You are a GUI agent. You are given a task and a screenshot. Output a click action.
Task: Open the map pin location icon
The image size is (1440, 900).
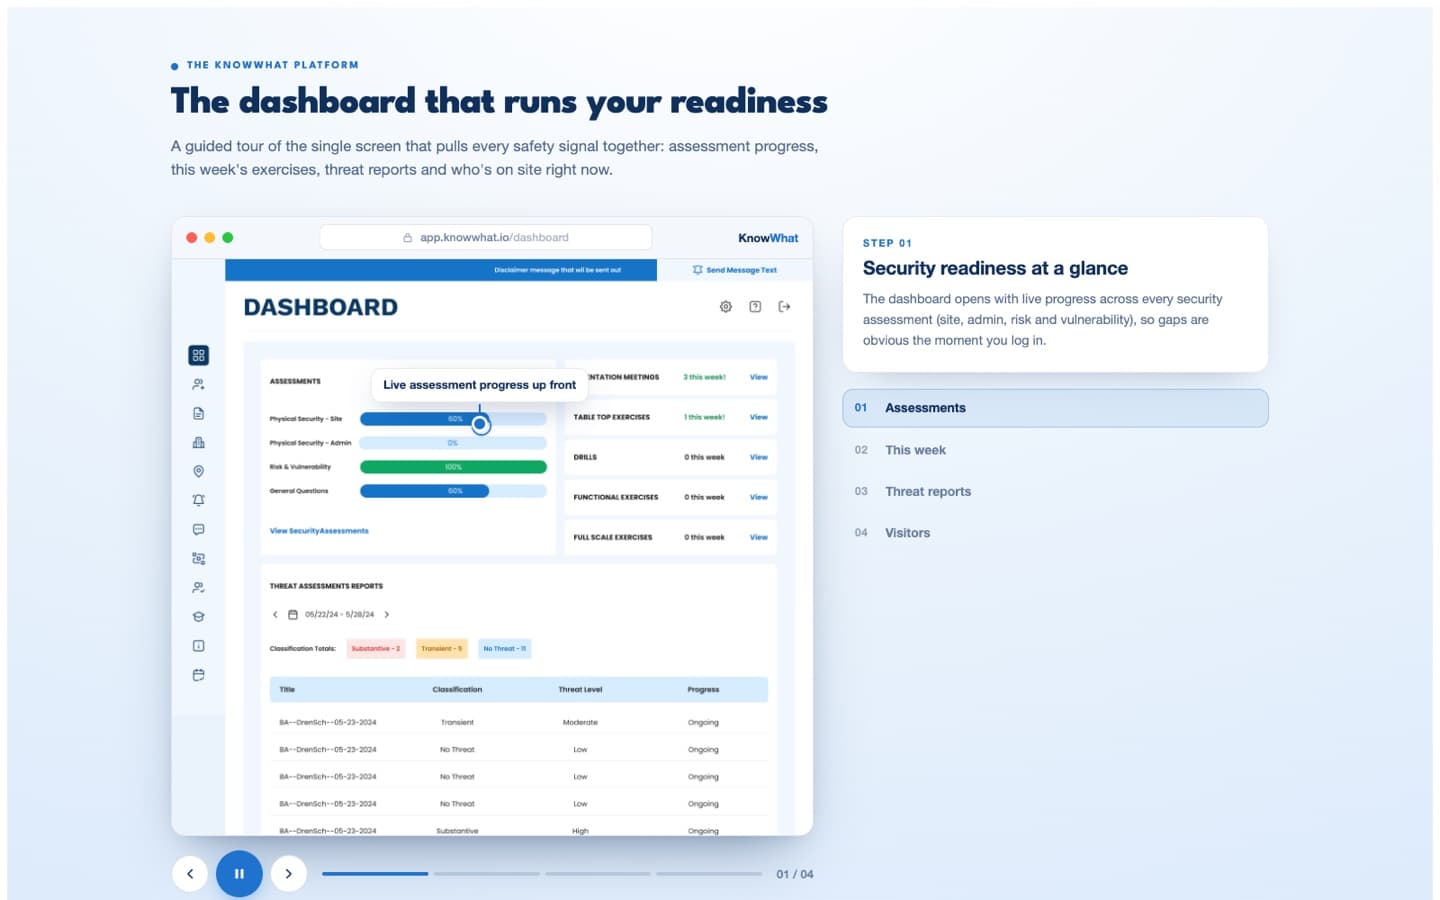(x=198, y=471)
